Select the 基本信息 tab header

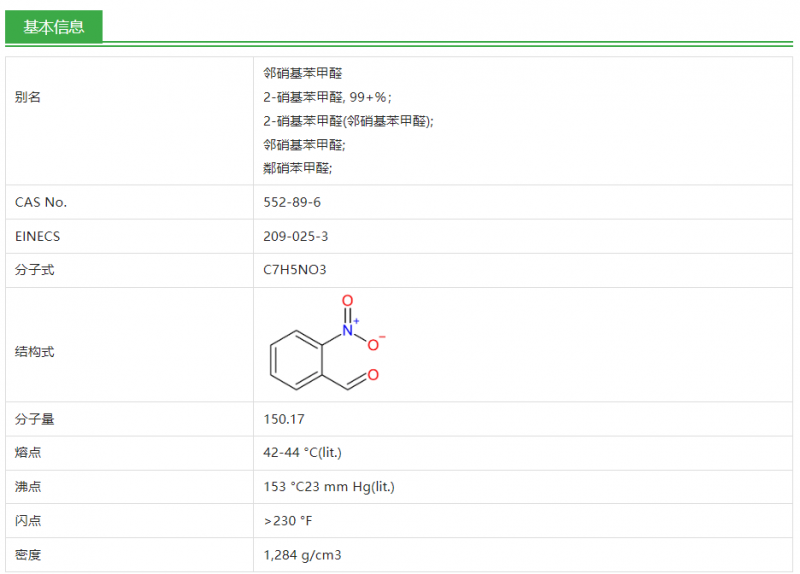click(x=54, y=27)
